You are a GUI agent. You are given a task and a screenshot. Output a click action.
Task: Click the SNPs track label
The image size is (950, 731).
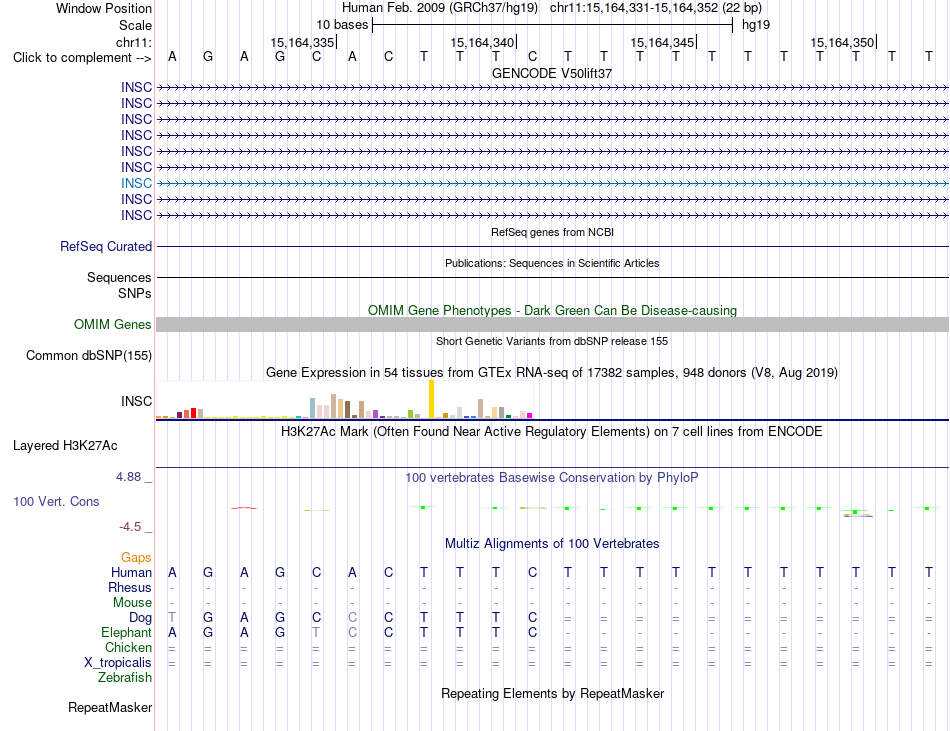click(135, 293)
